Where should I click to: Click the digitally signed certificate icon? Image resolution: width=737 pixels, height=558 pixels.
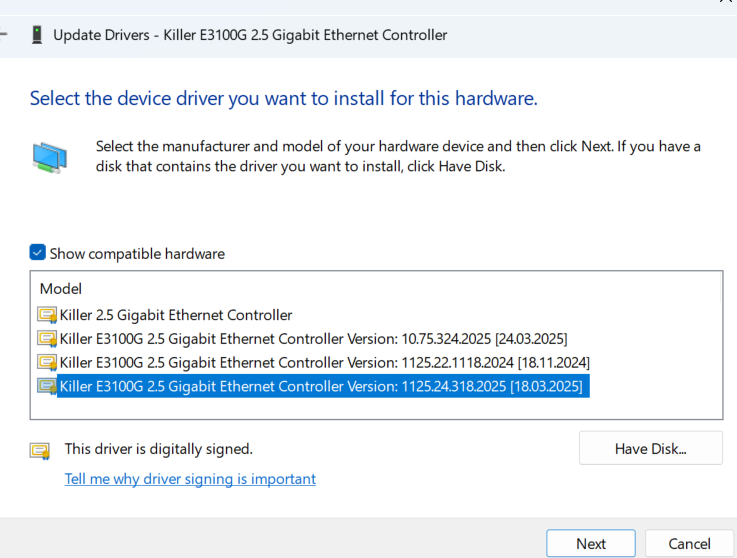click(40, 450)
